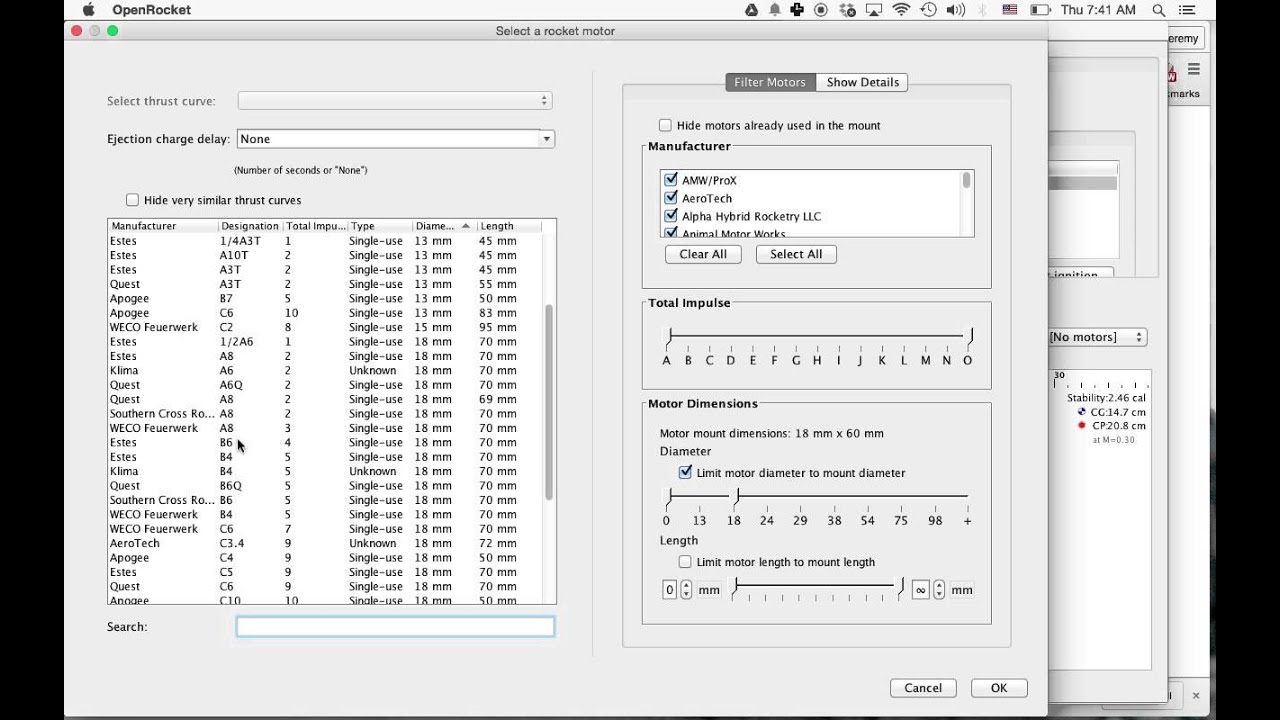
Task: Click the Ejection charge delay text field
Action: tap(388, 139)
